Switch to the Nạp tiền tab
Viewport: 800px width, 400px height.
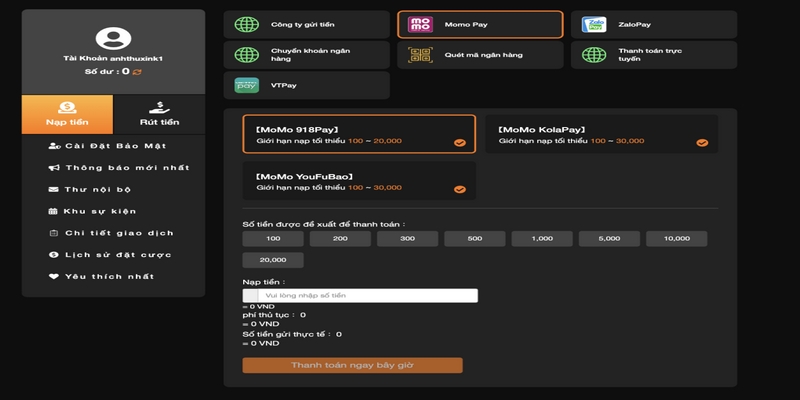click(67, 115)
